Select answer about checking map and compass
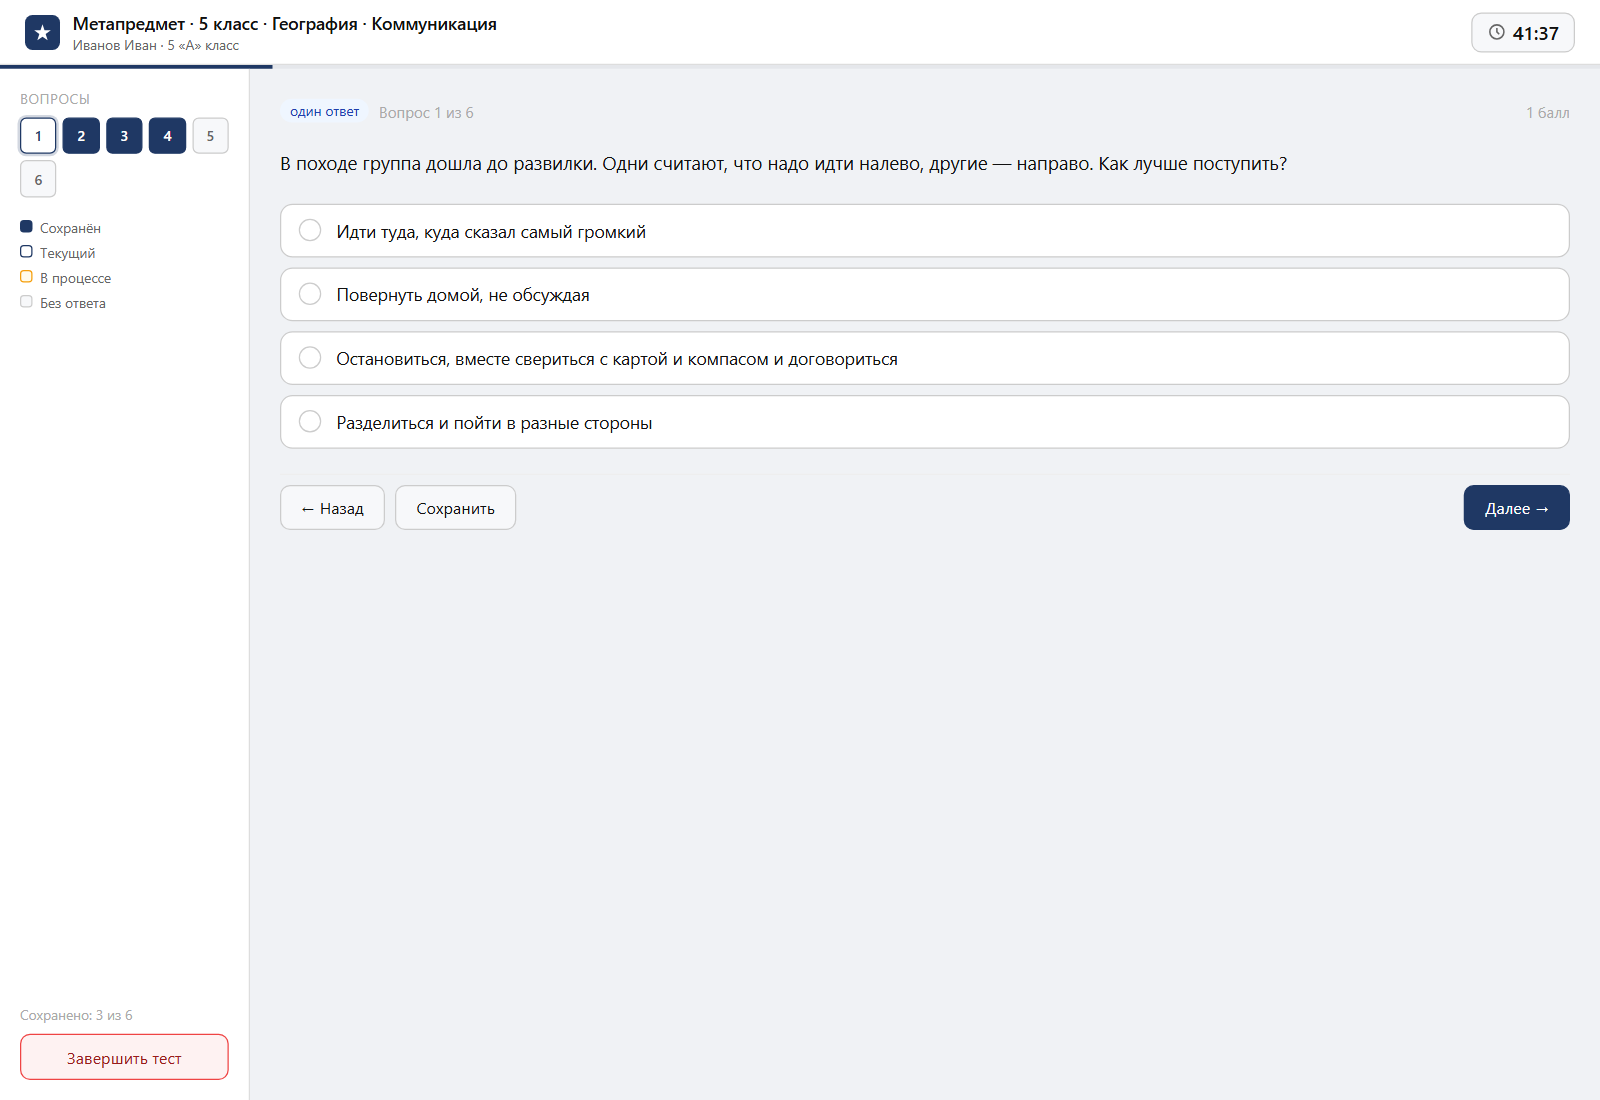This screenshot has height=1100, width=1600. tap(925, 359)
